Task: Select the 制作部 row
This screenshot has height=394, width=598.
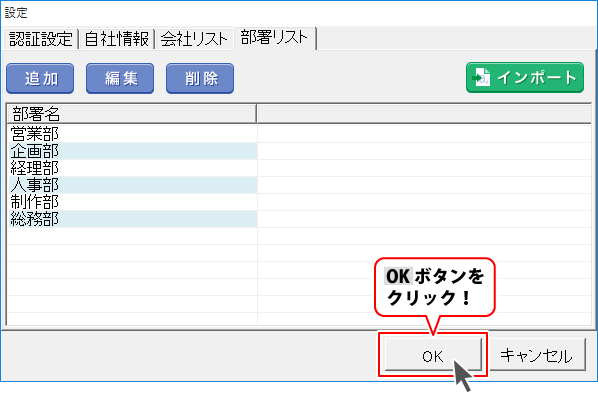Action: pos(299,202)
